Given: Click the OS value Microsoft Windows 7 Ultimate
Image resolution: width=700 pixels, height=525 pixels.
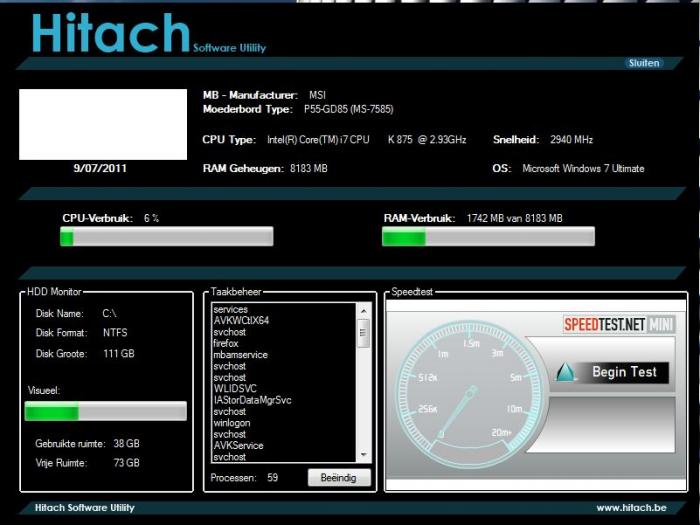Looking at the screenshot, I should point(583,169).
